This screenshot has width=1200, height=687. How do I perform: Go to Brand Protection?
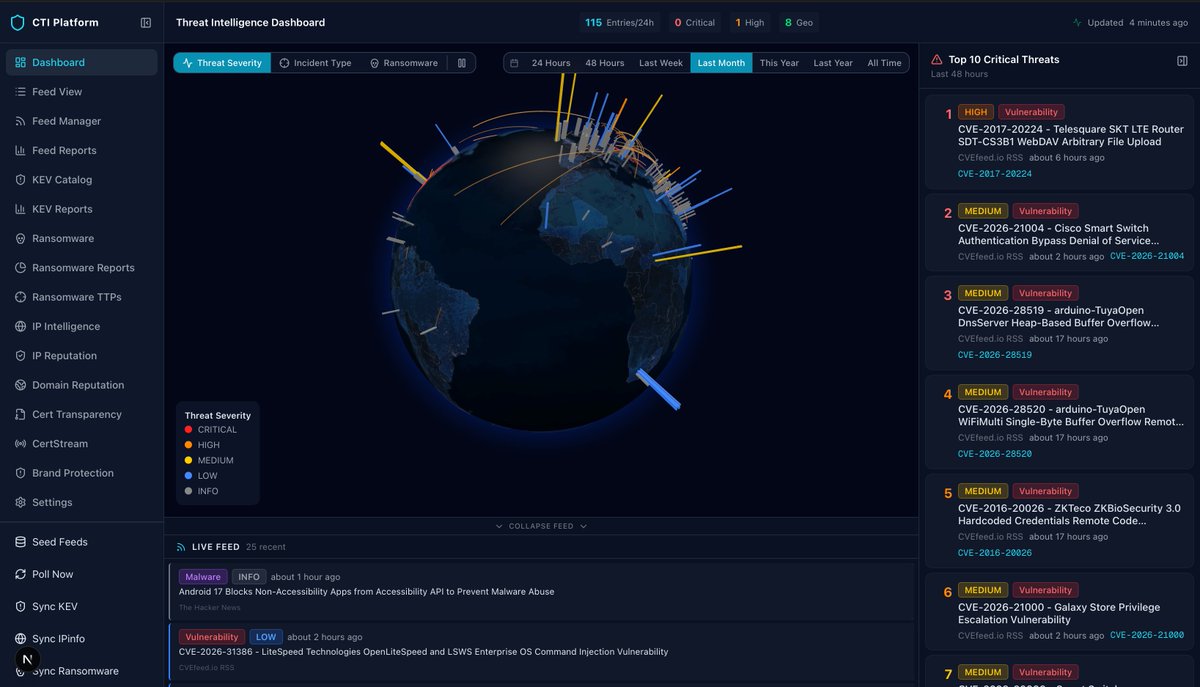click(81, 473)
